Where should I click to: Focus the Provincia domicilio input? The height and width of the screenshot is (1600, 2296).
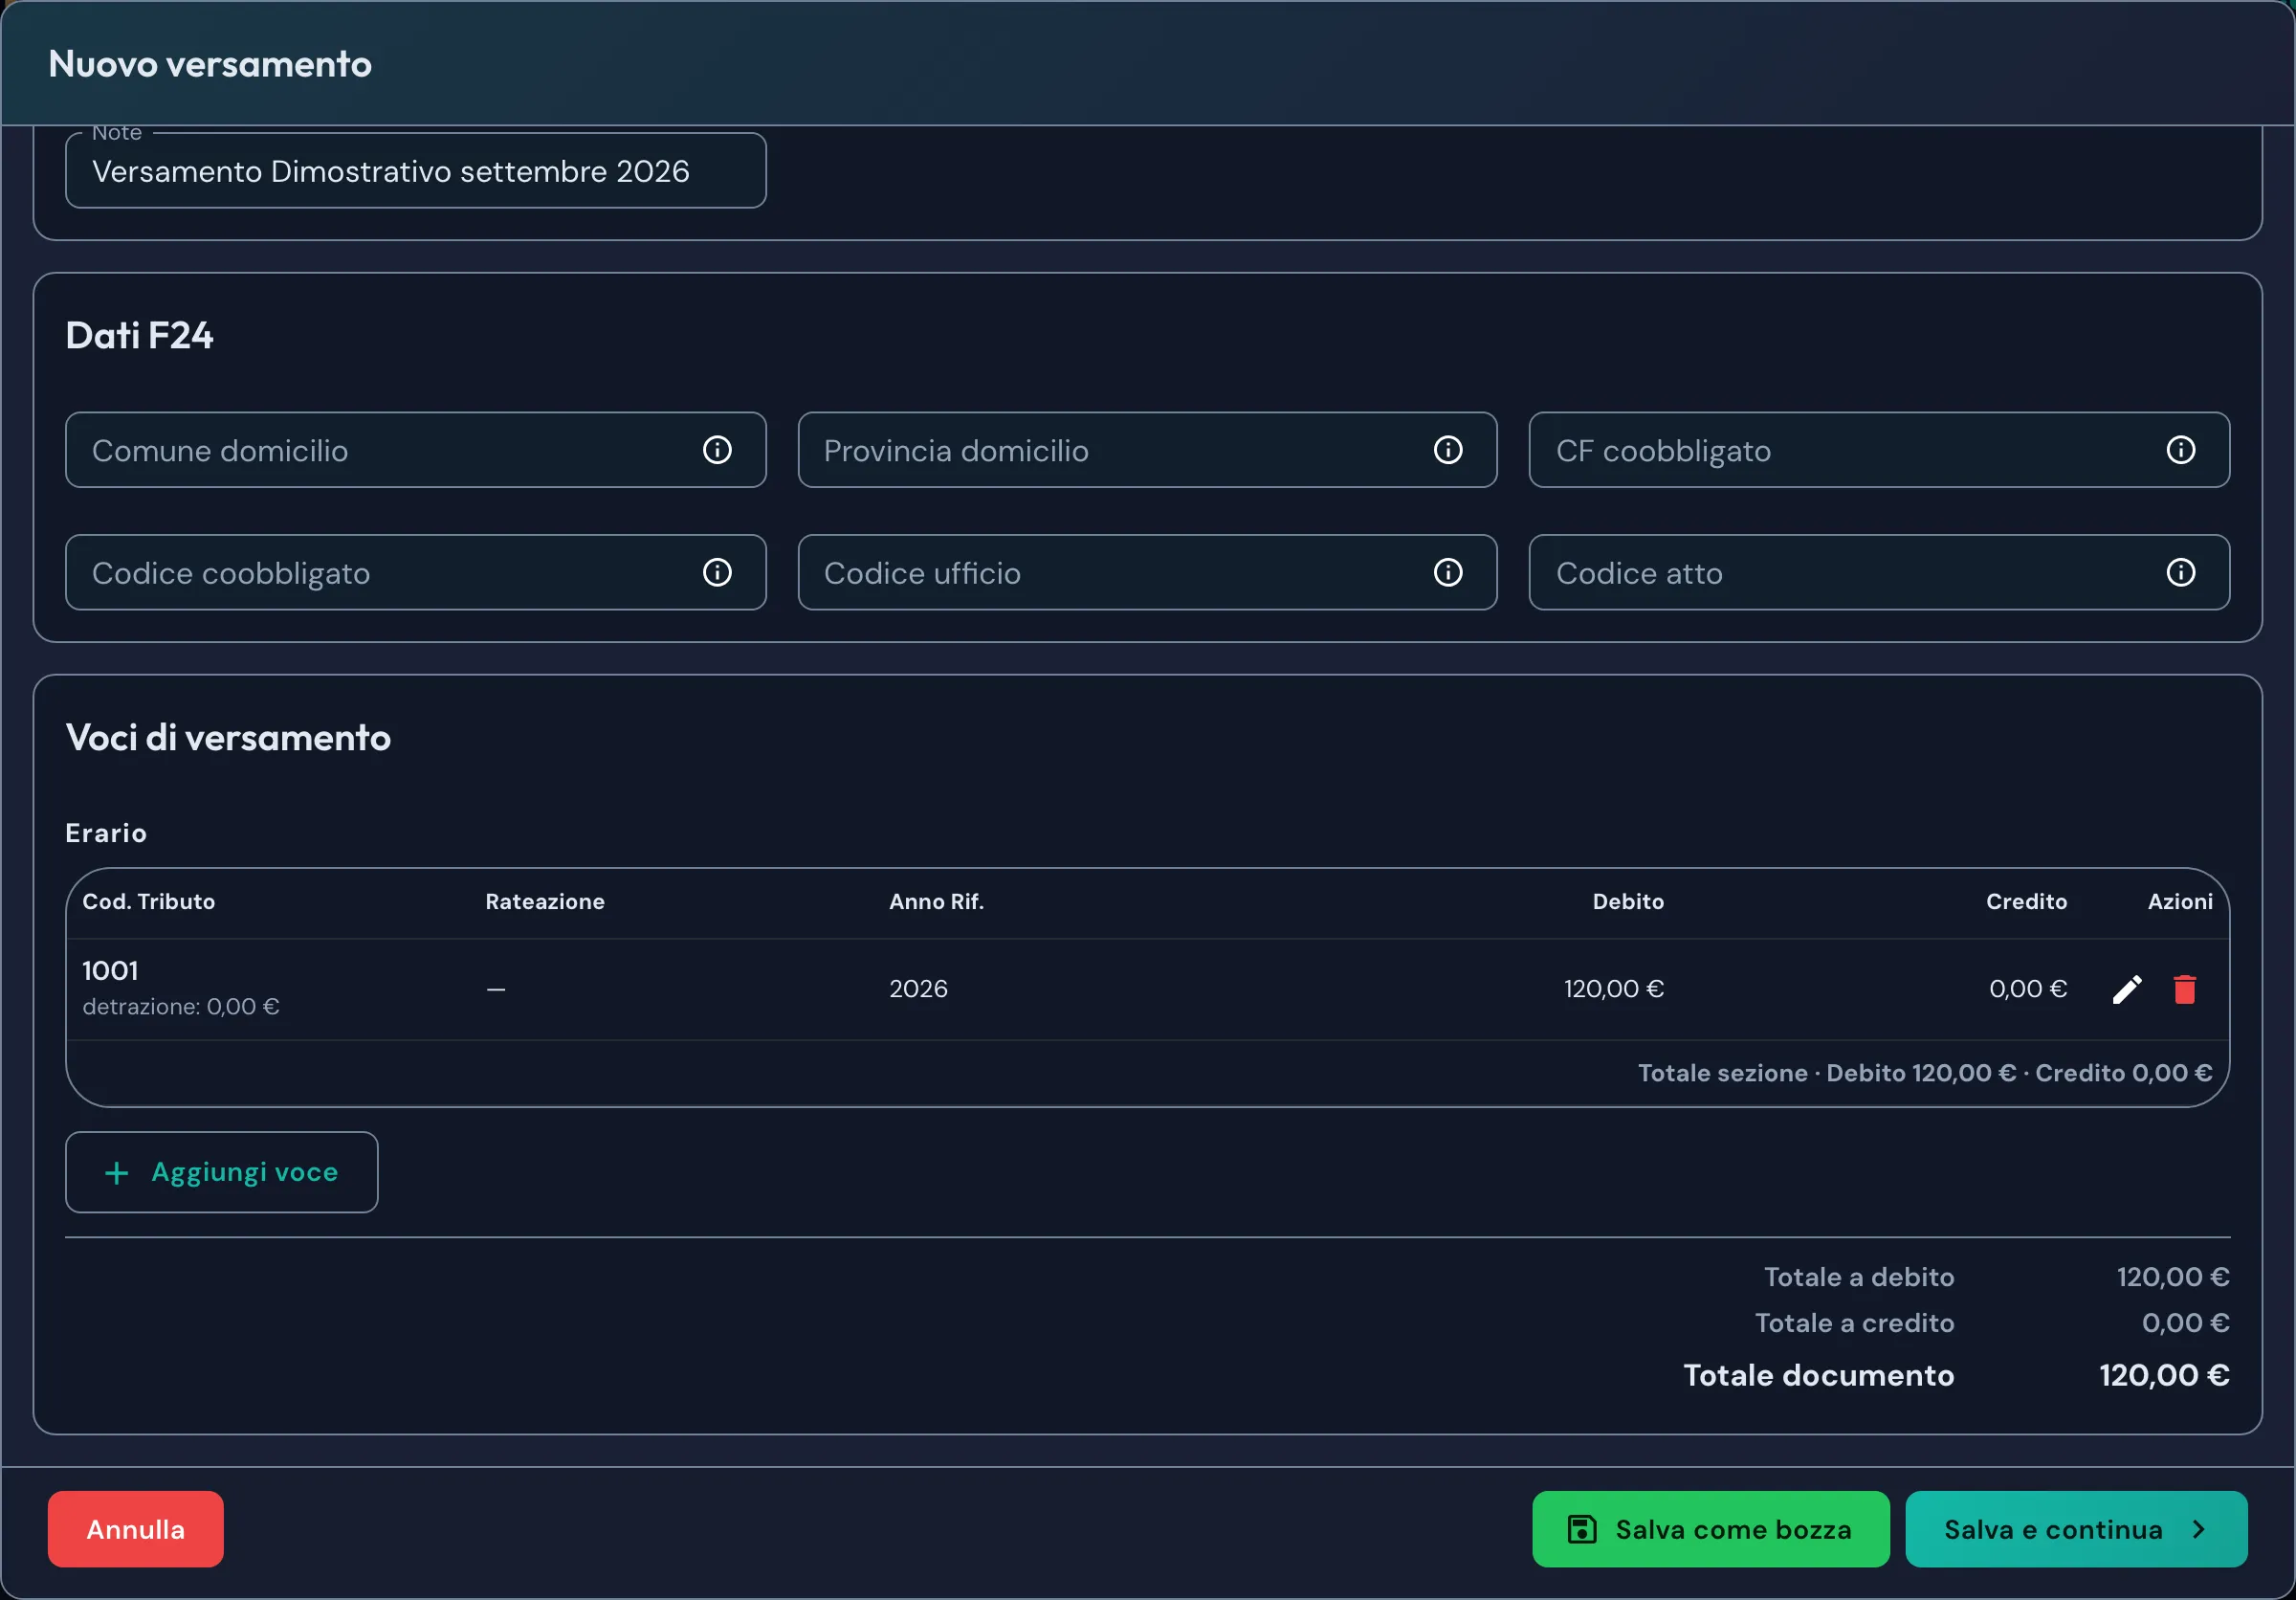(1147, 450)
